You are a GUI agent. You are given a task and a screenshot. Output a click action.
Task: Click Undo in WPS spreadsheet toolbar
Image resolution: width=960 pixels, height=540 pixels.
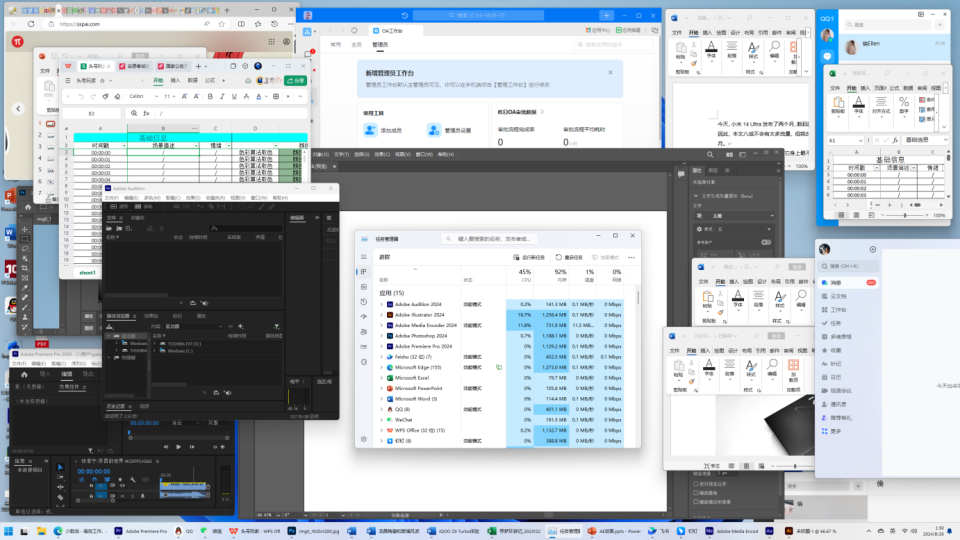pos(81,96)
